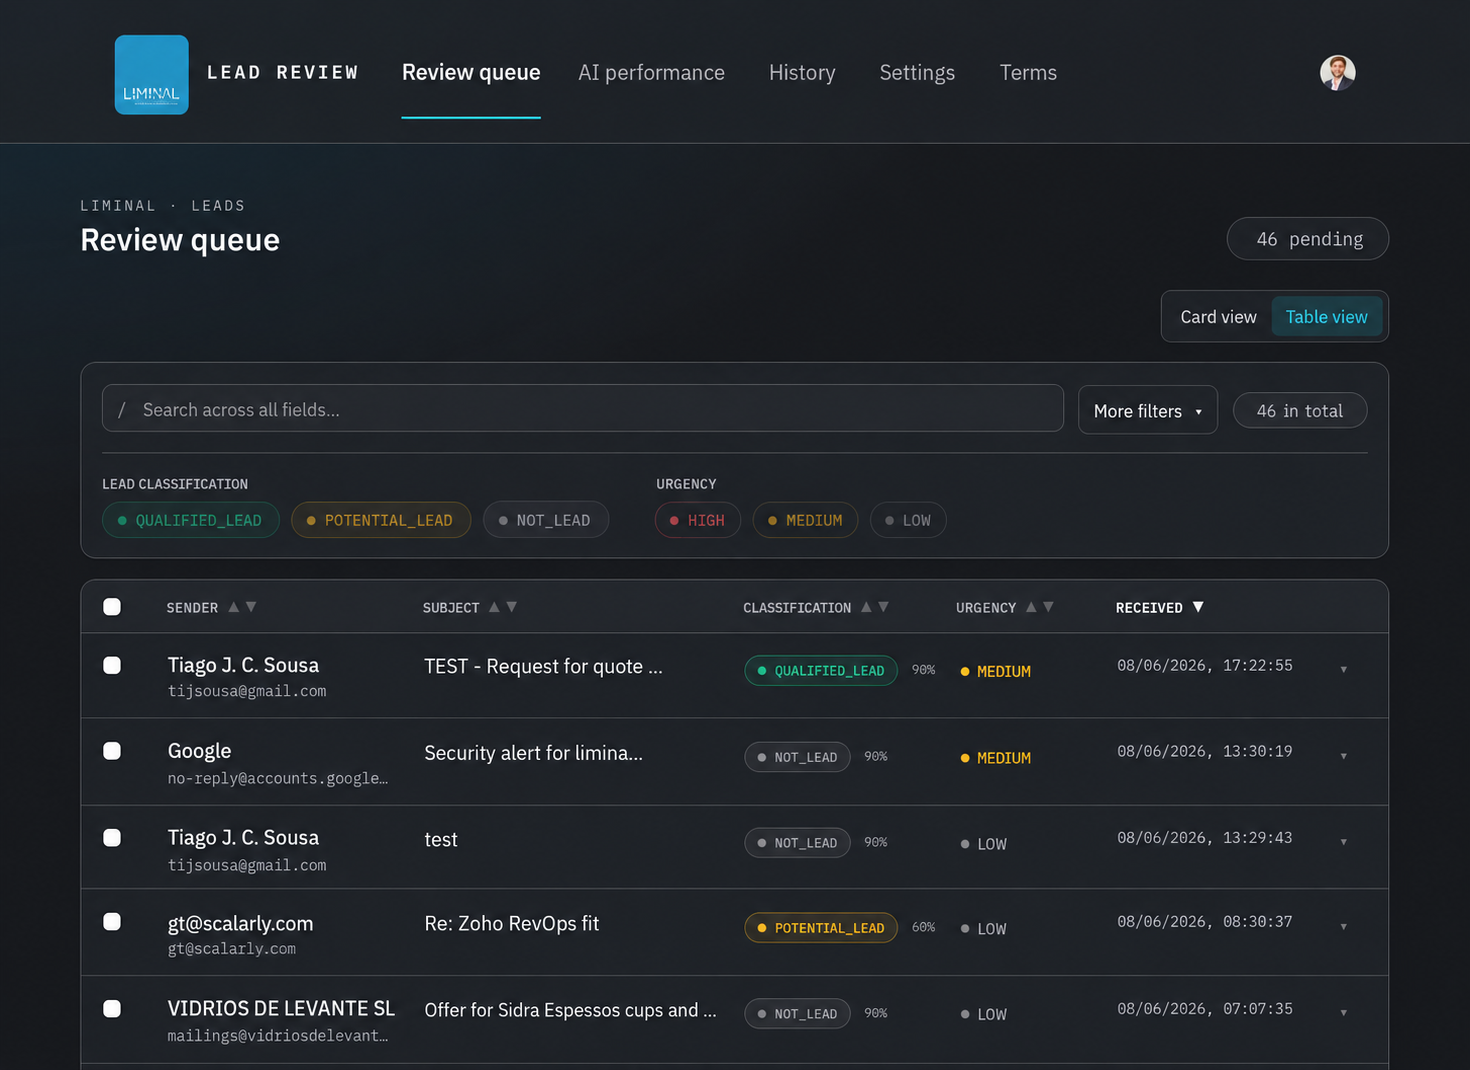This screenshot has width=1470, height=1070.
Task: Toggle Received column sort arrow
Action: (x=1198, y=607)
